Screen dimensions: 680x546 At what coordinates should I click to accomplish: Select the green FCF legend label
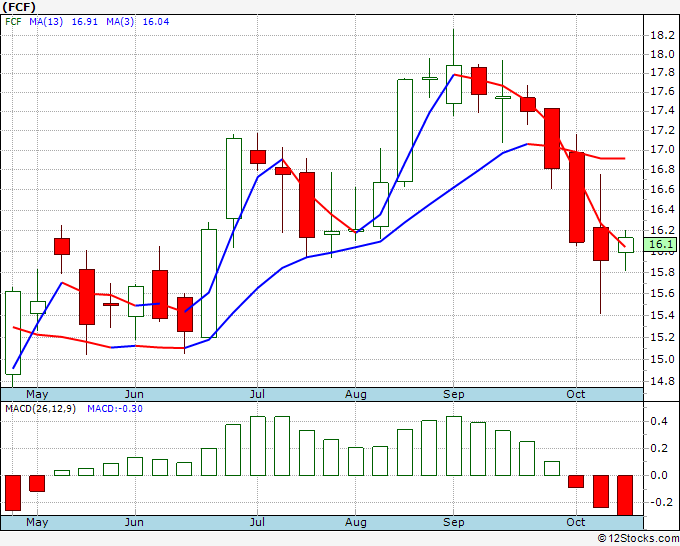tap(13, 22)
